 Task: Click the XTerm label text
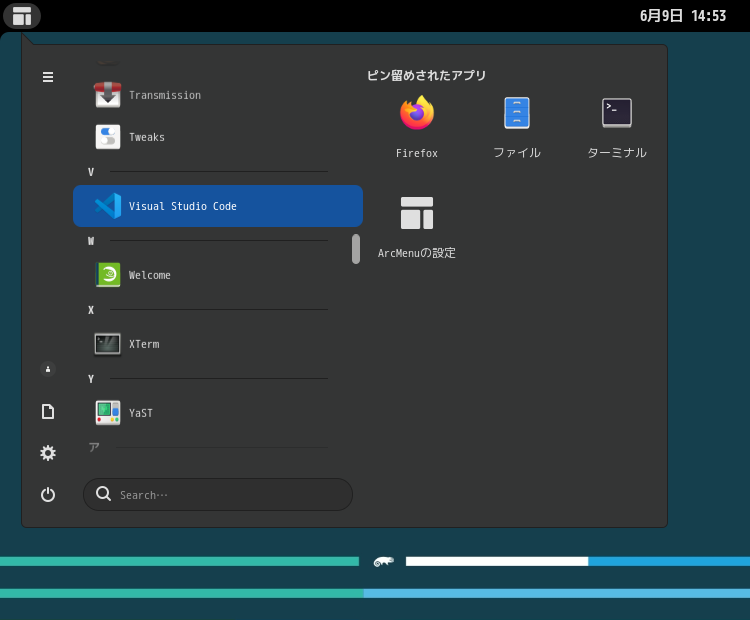[144, 344]
